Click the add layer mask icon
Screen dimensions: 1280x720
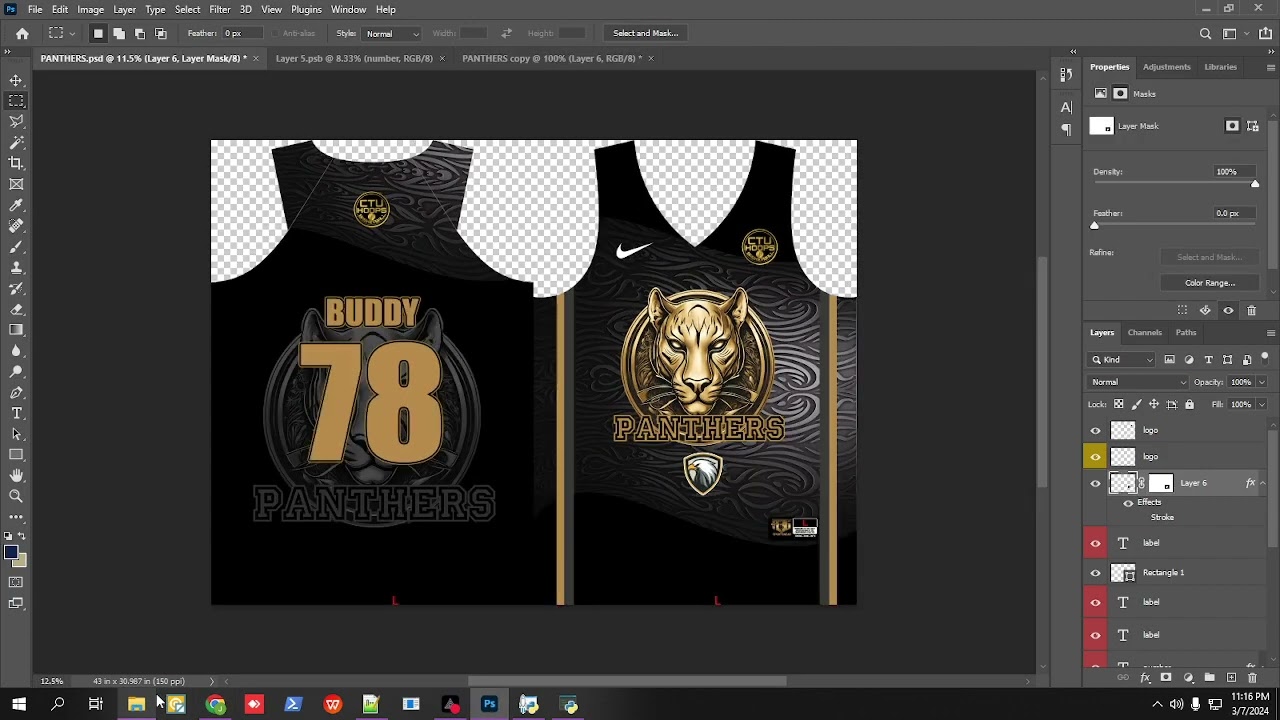[x=1166, y=678]
